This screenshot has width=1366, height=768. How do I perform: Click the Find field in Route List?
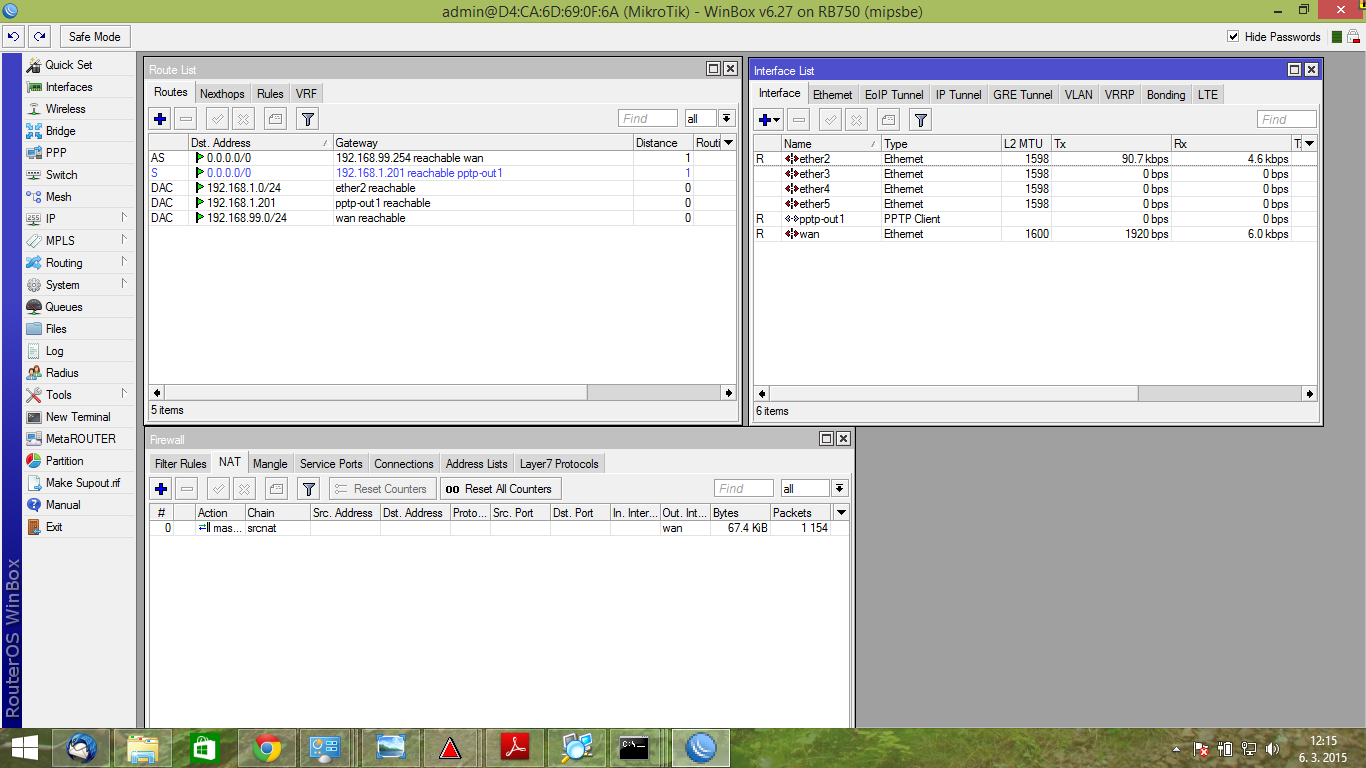pyautogui.click(x=647, y=119)
